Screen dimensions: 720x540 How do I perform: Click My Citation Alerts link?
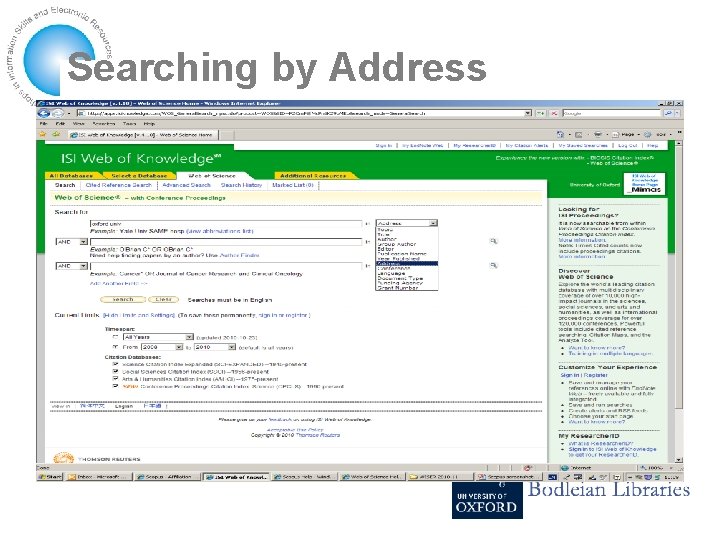pyautogui.click(x=527, y=145)
